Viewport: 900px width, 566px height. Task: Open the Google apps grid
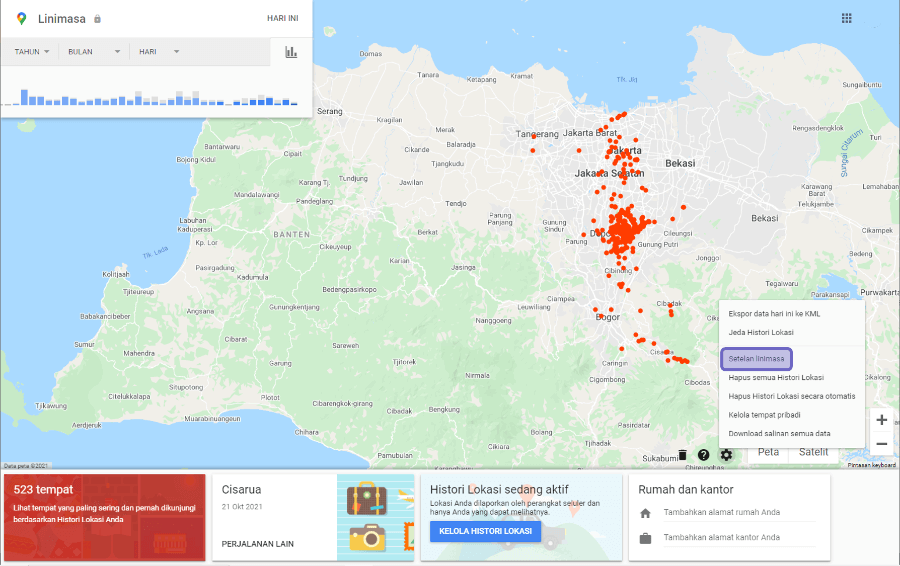click(847, 18)
